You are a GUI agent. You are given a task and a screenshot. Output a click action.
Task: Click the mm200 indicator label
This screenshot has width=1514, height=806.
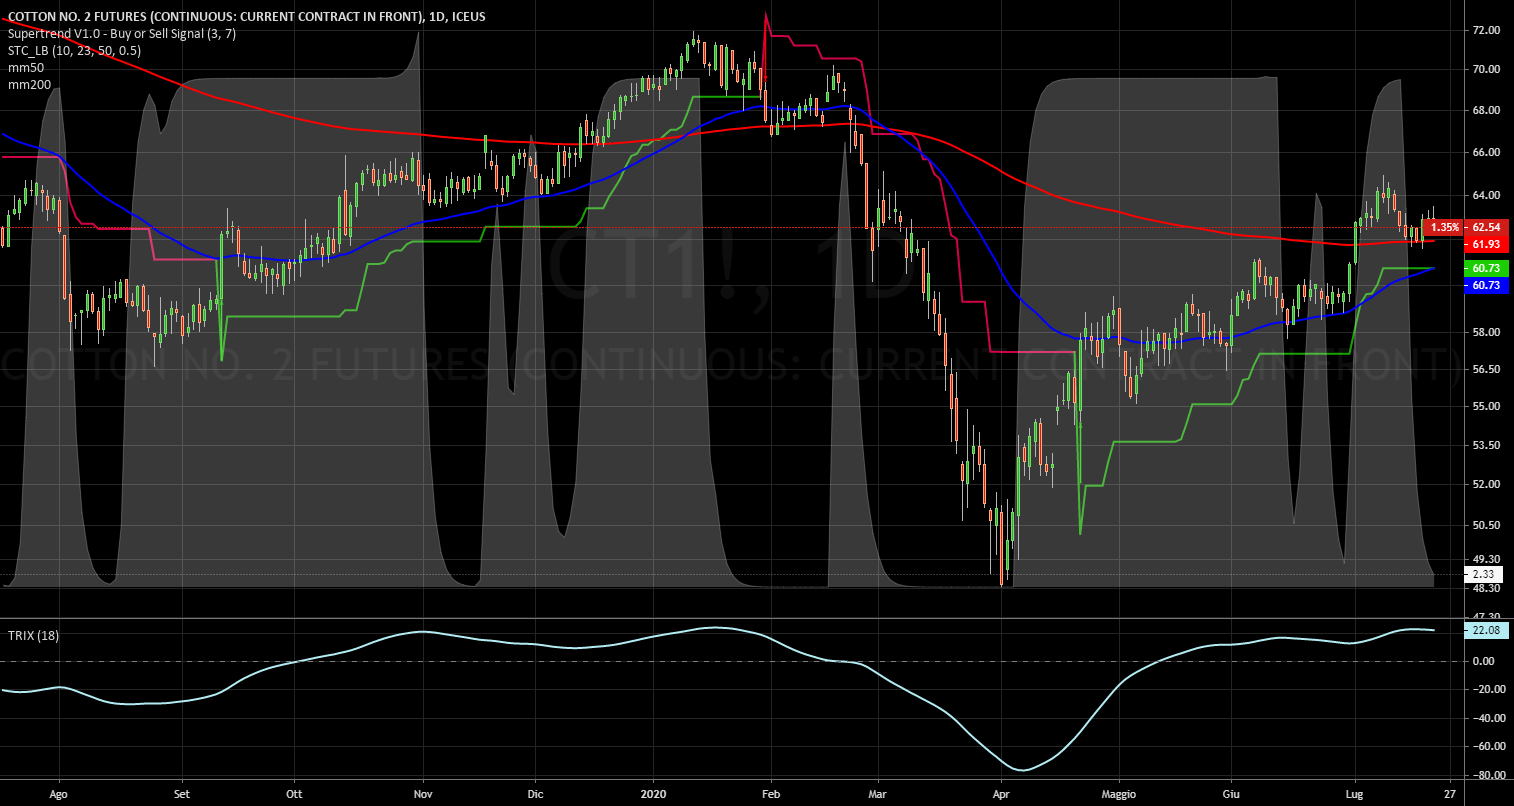click(x=28, y=84)
